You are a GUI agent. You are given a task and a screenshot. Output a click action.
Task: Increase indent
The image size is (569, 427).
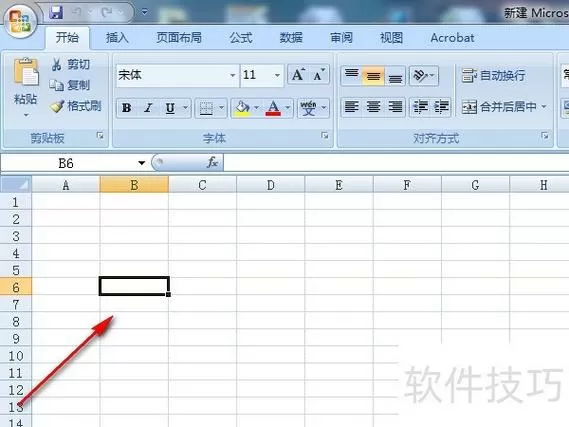pyautogui.click(x=441, y=107)
